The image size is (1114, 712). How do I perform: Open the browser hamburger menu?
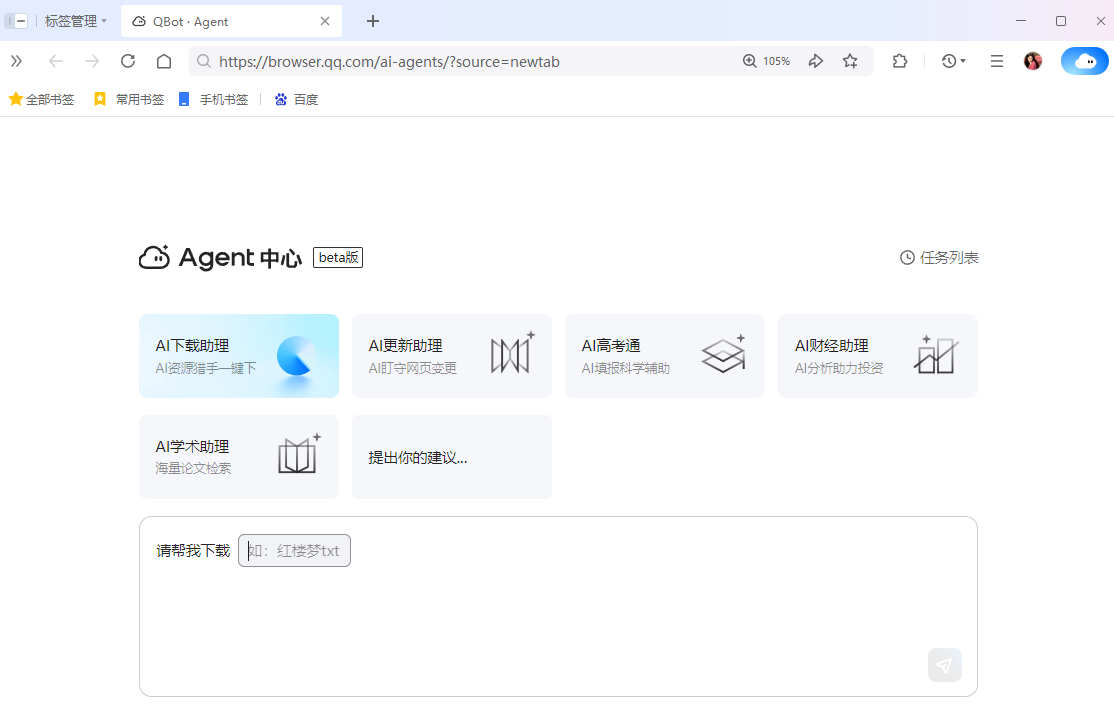tap(996, 61)
